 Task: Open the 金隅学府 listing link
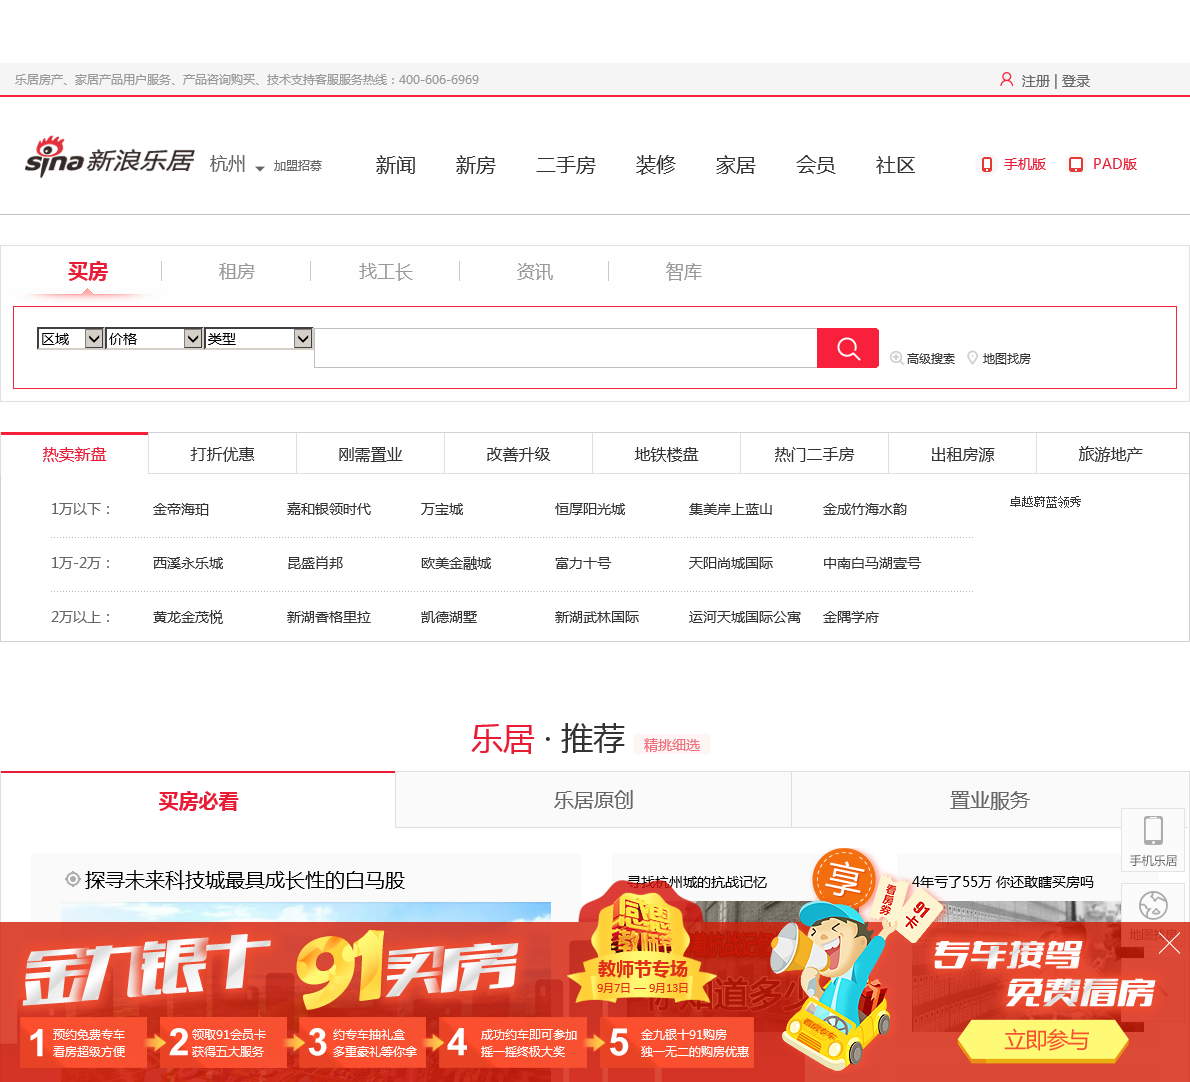click(x=851, y=617)
